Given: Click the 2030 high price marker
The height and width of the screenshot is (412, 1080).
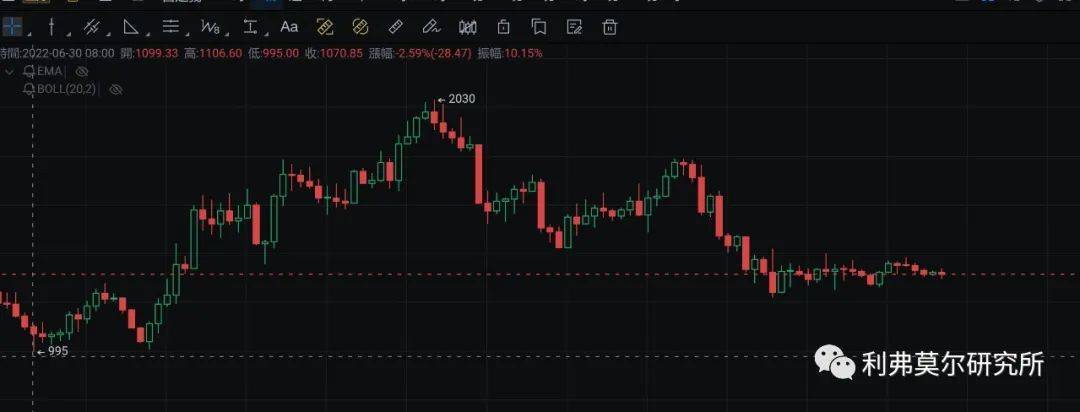Looking at the screenshot, I should click(459, 99).
